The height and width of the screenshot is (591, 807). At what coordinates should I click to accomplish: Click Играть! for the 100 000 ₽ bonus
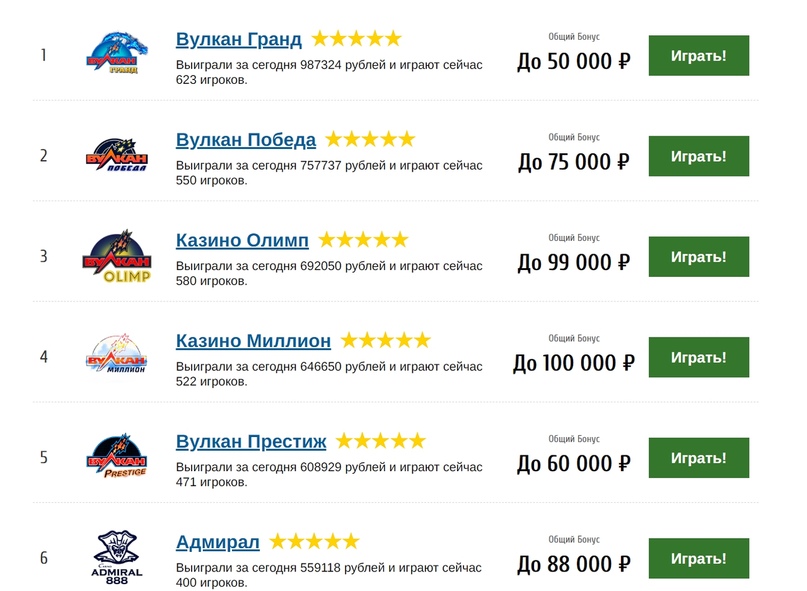[x=698, y=357]
